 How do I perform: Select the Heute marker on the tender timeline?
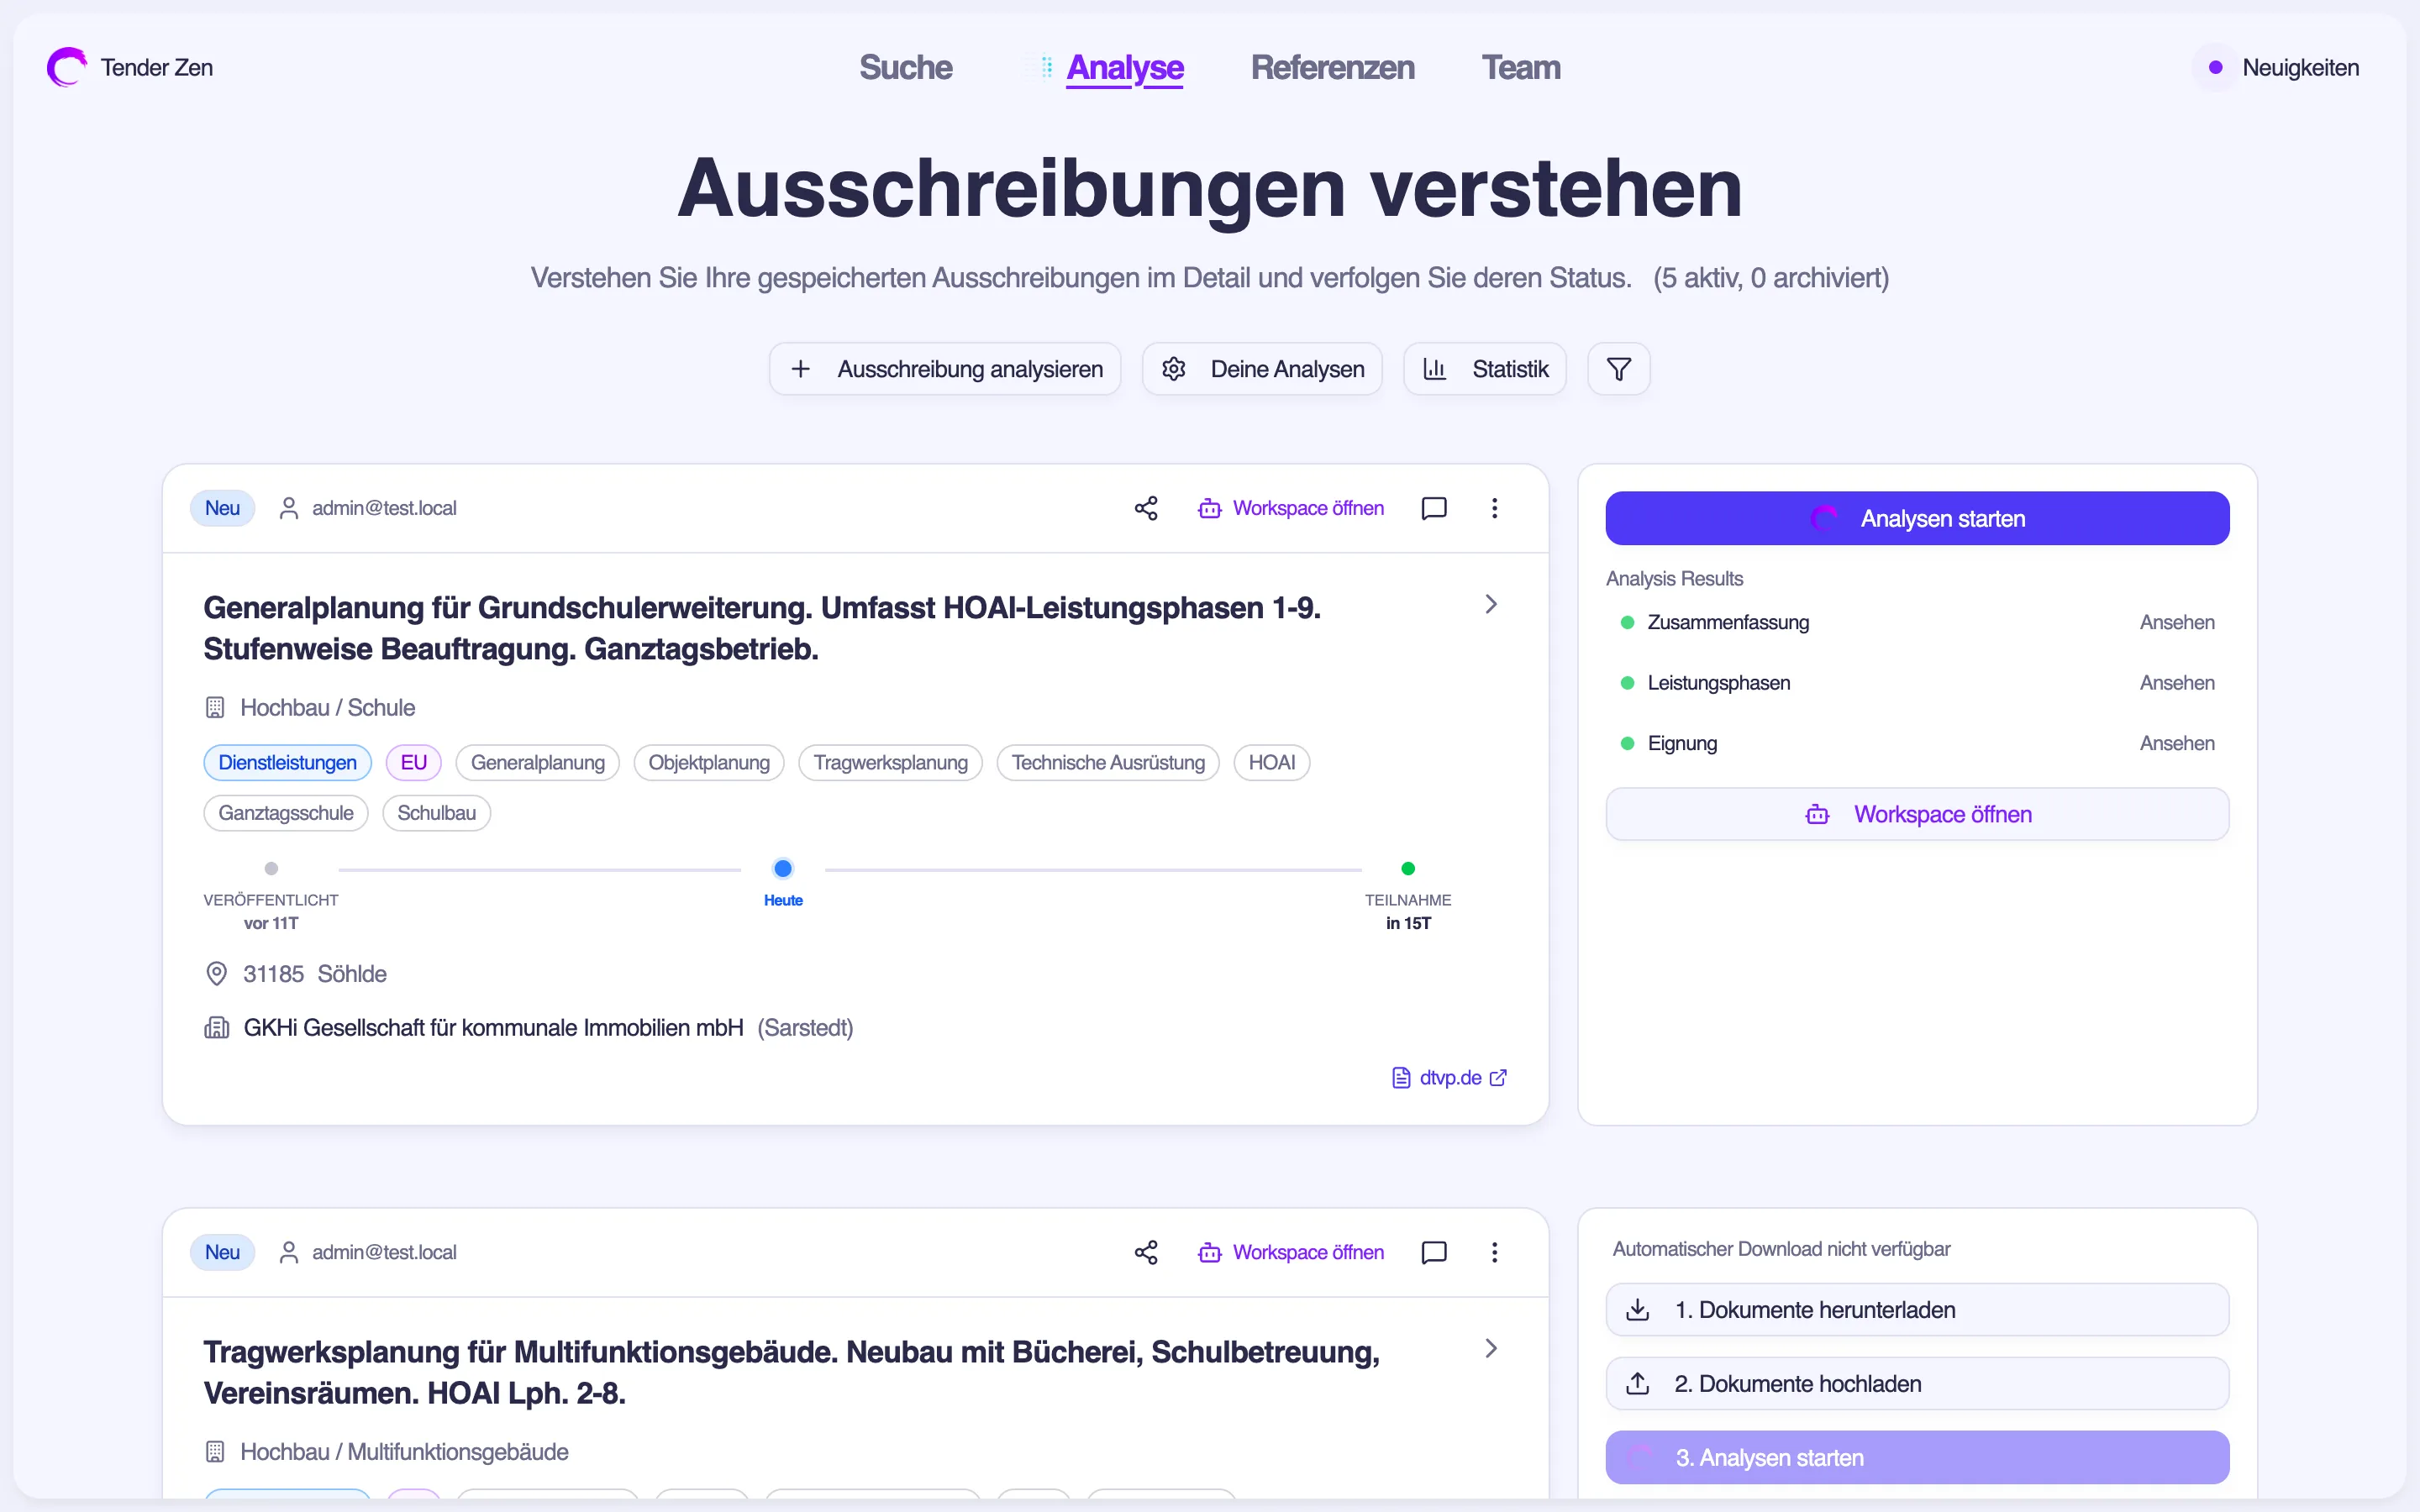783,868
